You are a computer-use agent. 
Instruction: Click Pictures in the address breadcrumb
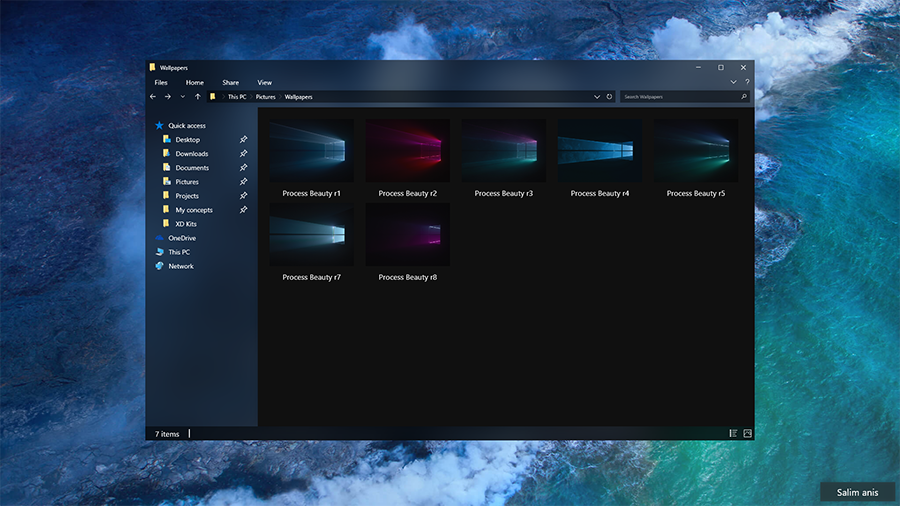(265, 97)
